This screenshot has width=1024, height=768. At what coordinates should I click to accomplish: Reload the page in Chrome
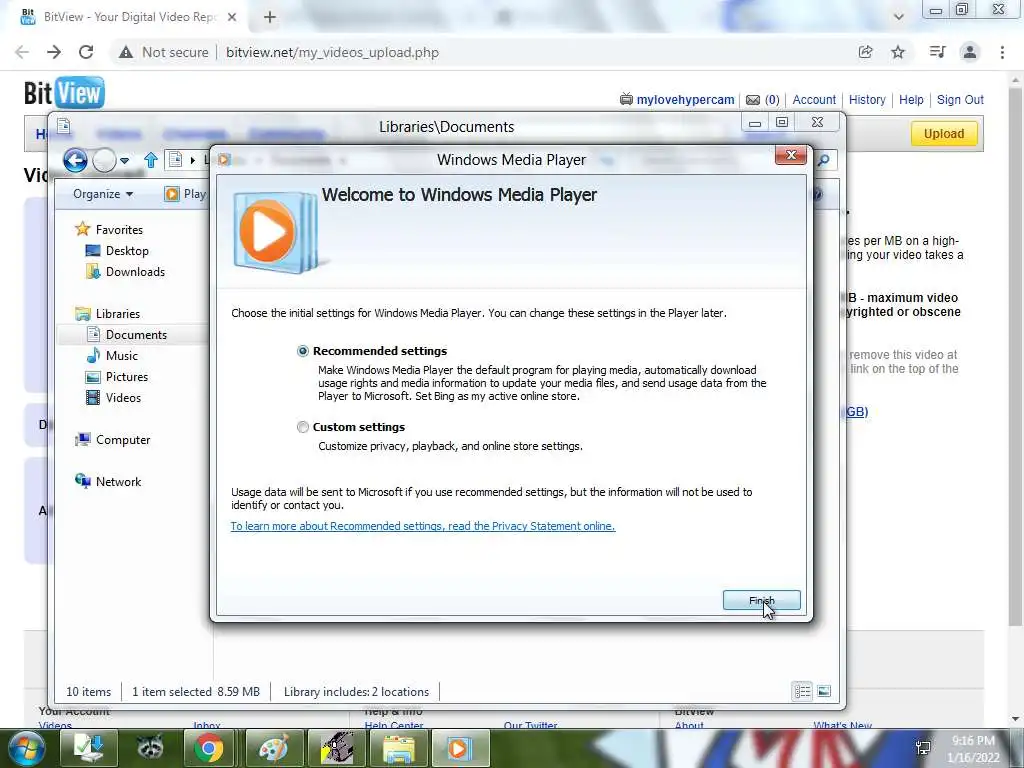tap(86, 52)
